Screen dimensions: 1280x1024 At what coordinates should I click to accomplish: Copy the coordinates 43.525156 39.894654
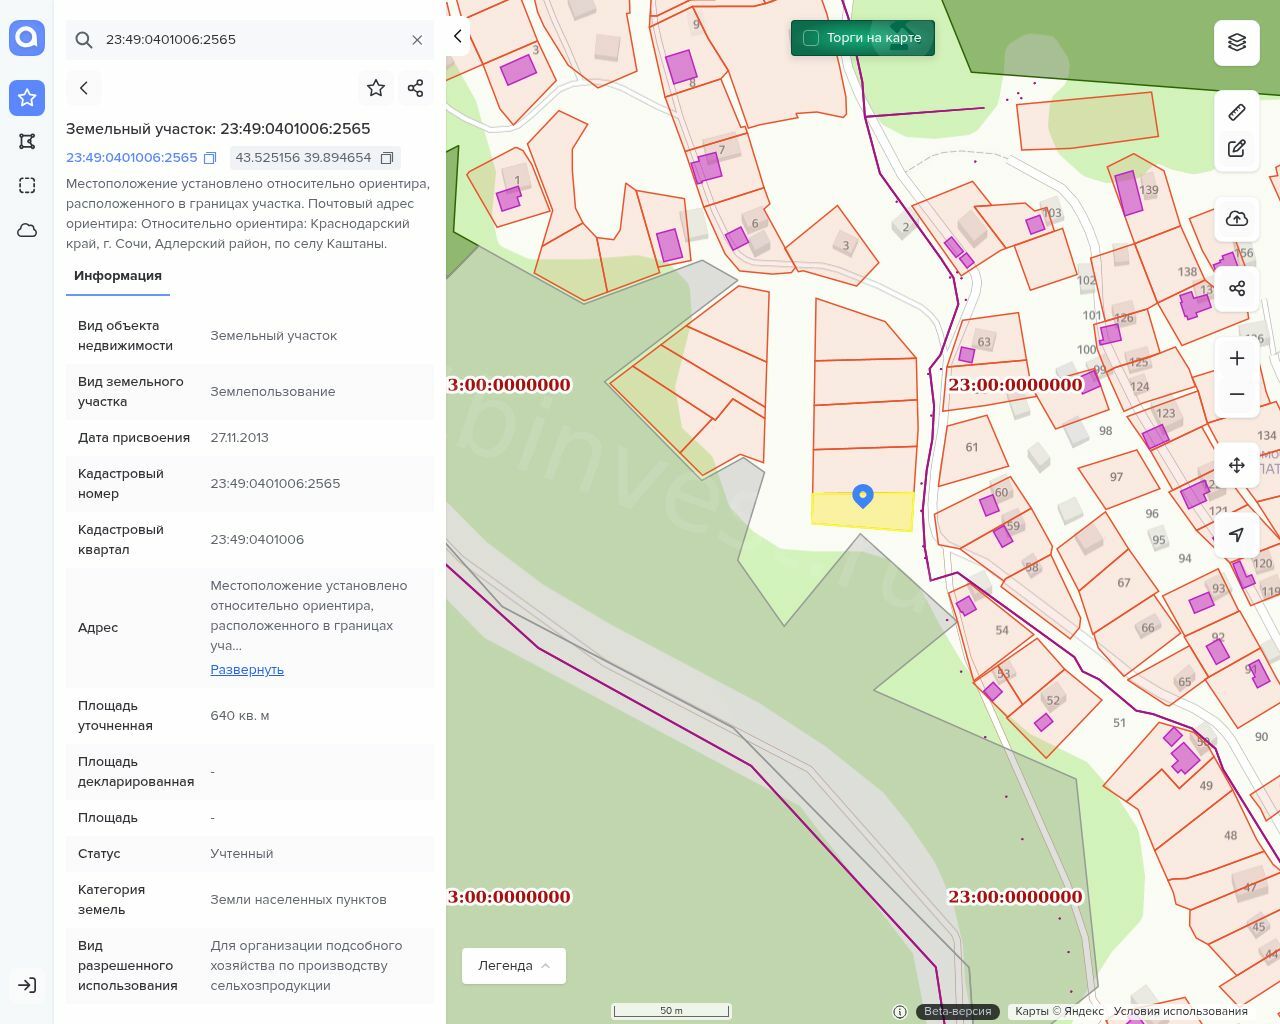(387, 158)
